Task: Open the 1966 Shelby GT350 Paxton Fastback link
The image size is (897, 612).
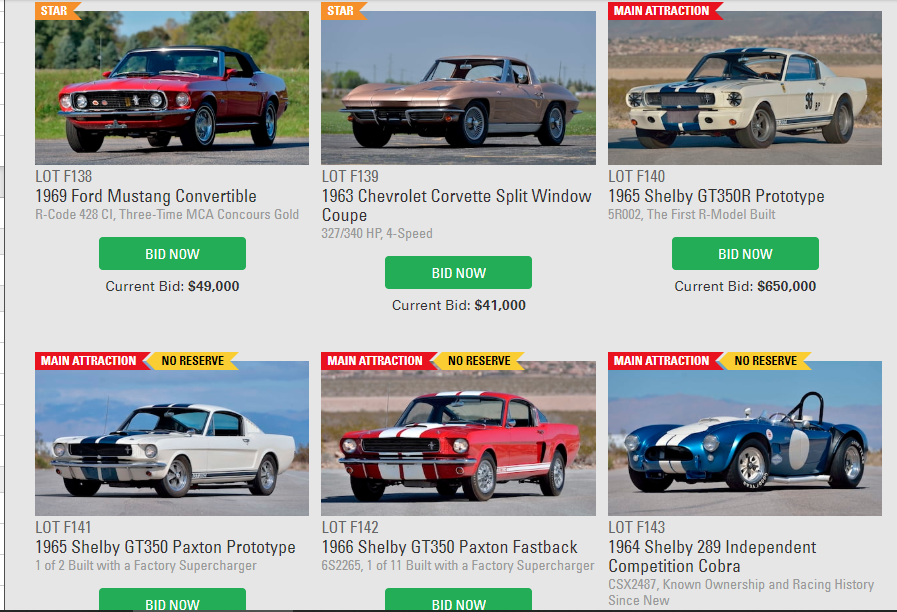Action: pyautogui.click(x=450, y=547)
